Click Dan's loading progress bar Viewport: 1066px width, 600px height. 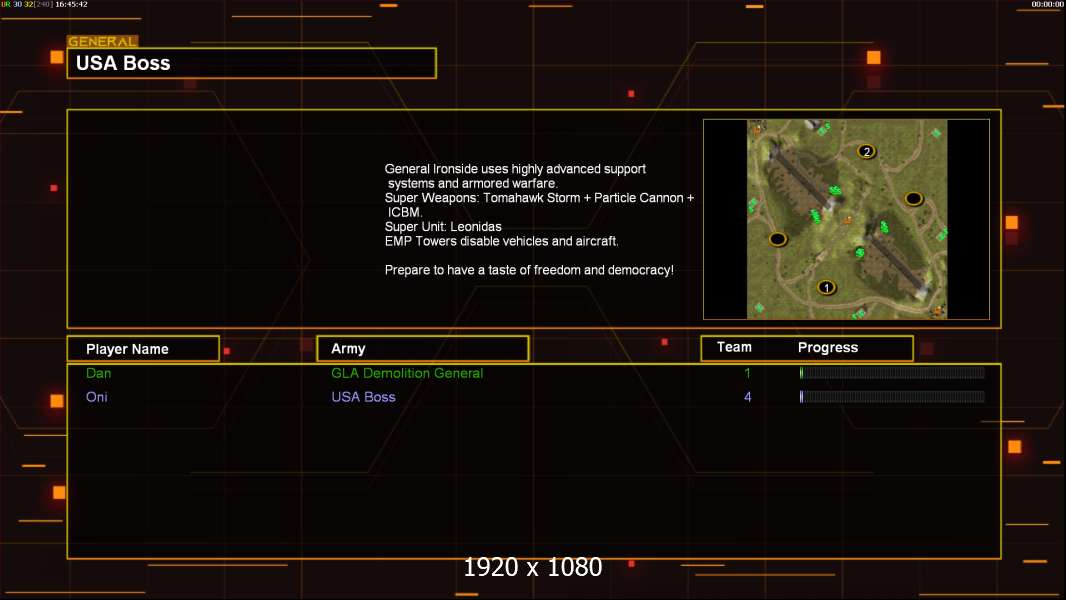tap(892, 372)
